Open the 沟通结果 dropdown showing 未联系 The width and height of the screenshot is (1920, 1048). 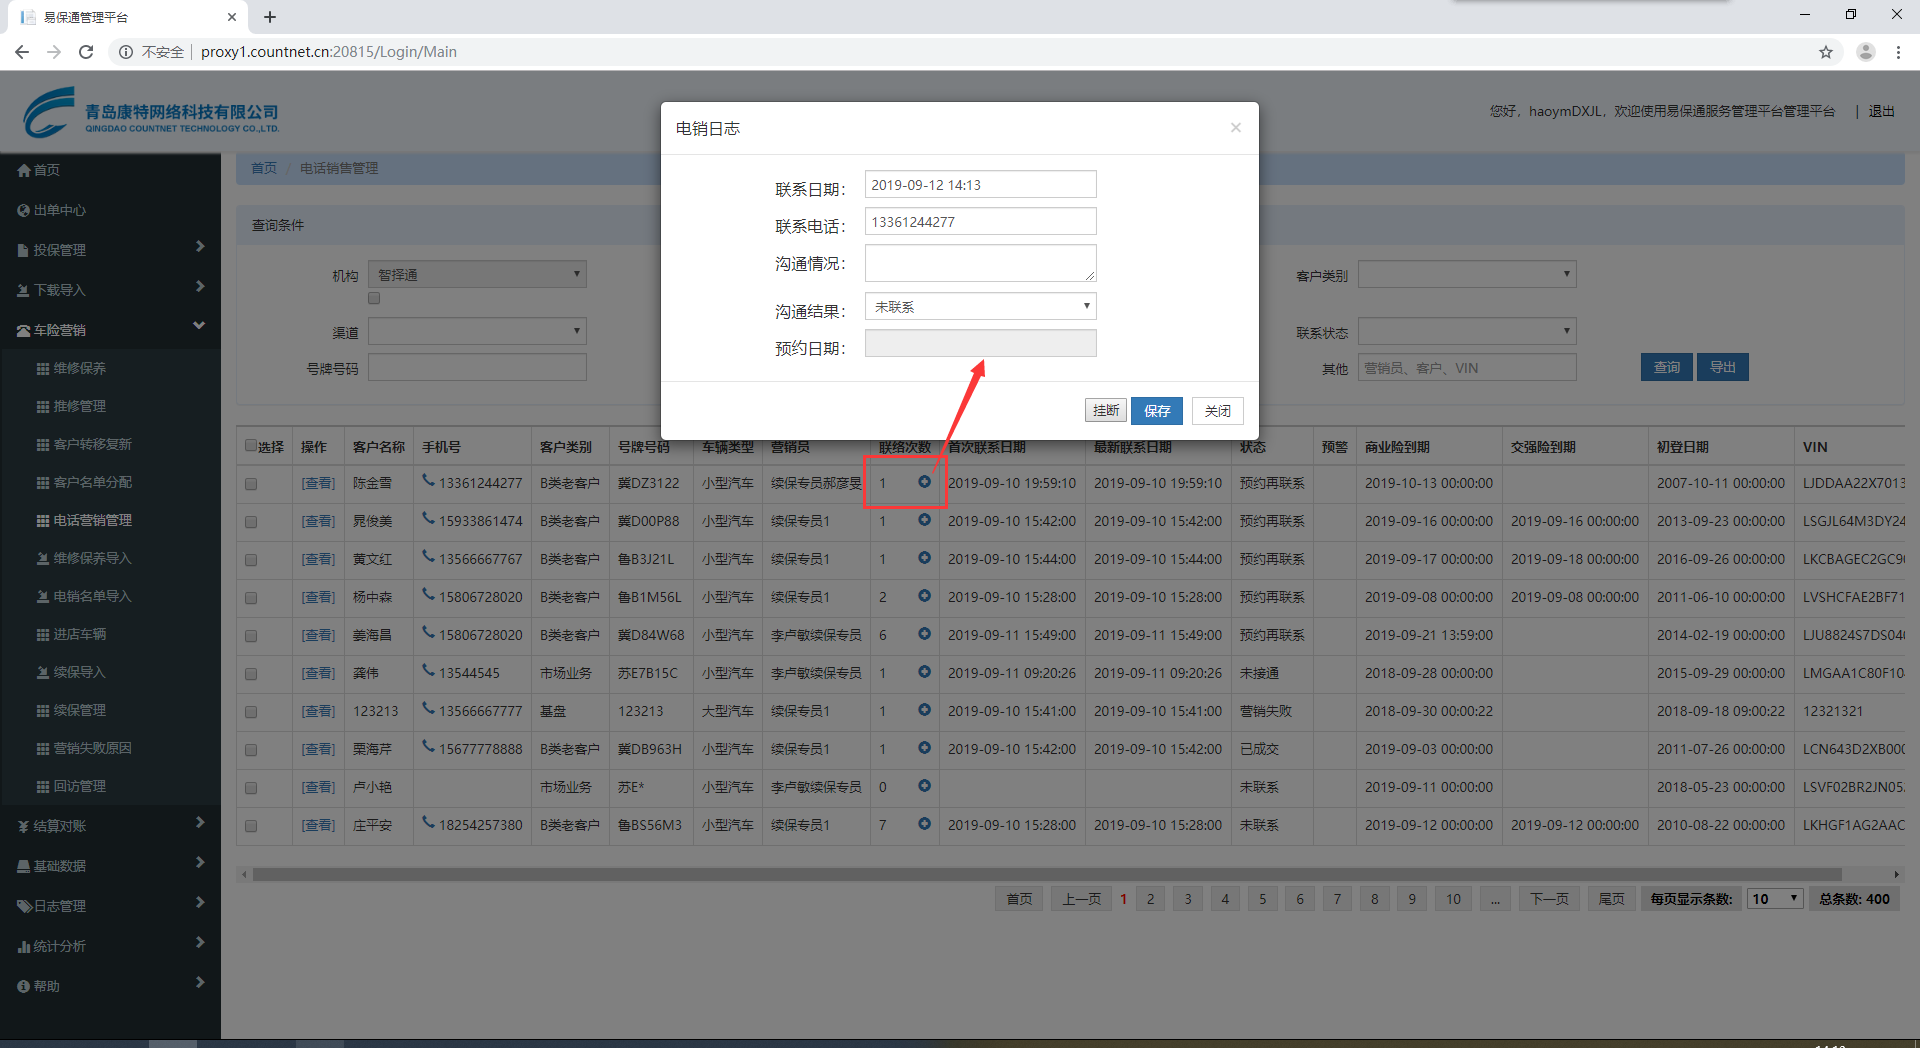tap(980, 306)
